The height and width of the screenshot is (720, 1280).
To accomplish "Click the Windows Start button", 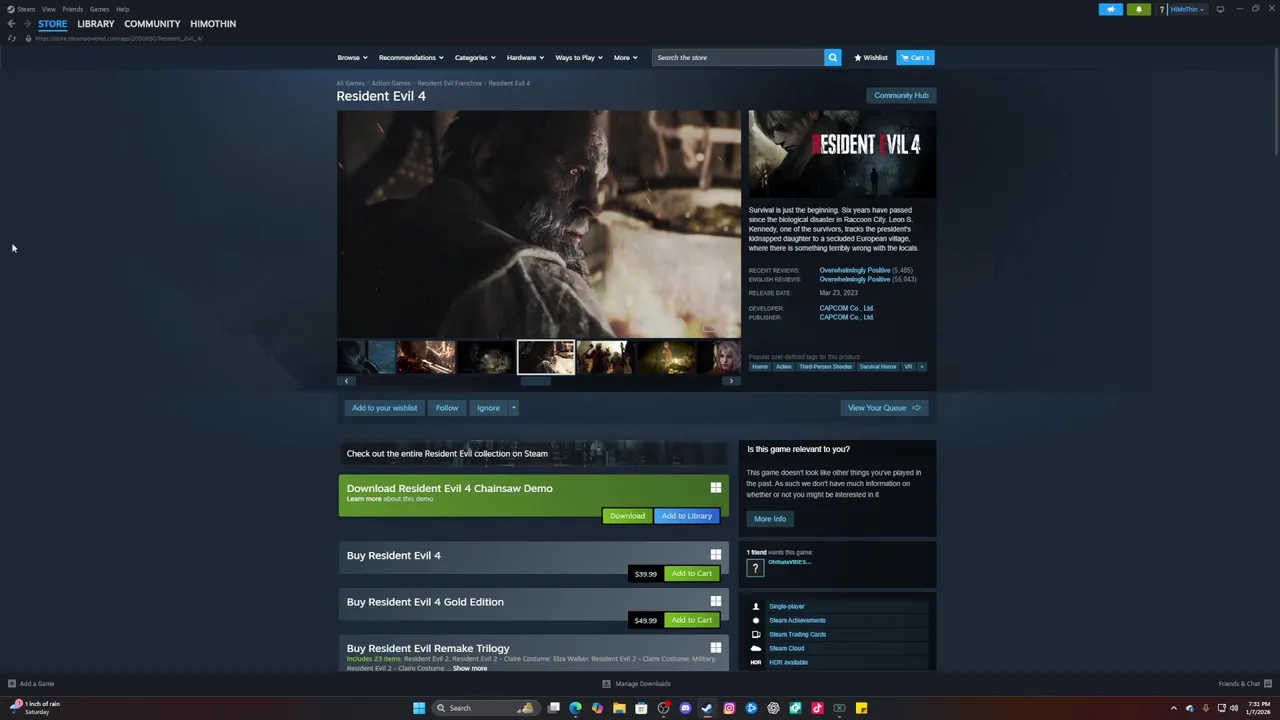I will pyautogui.click(x=419, y=708).
